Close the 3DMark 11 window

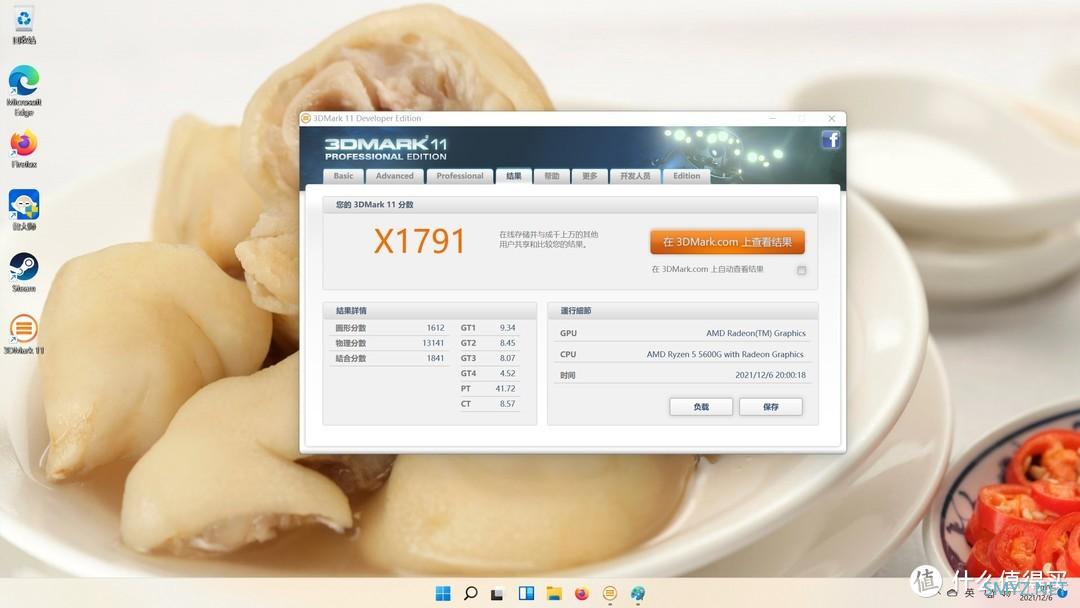click(831, 118)
